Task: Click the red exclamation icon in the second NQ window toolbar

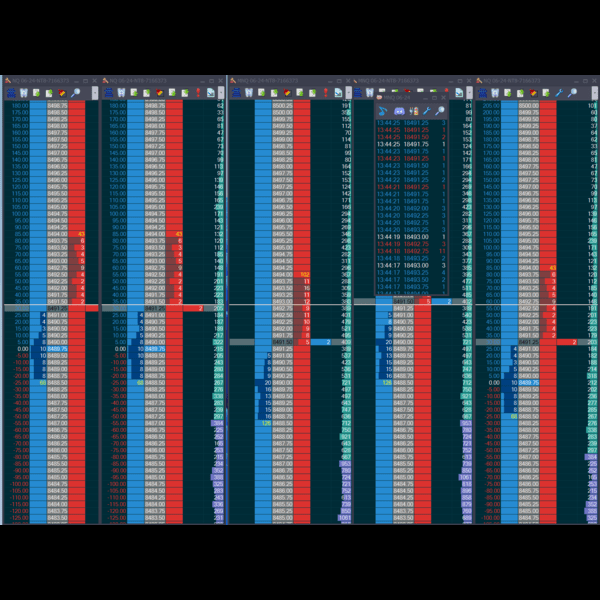Action: tap(198, 93)
